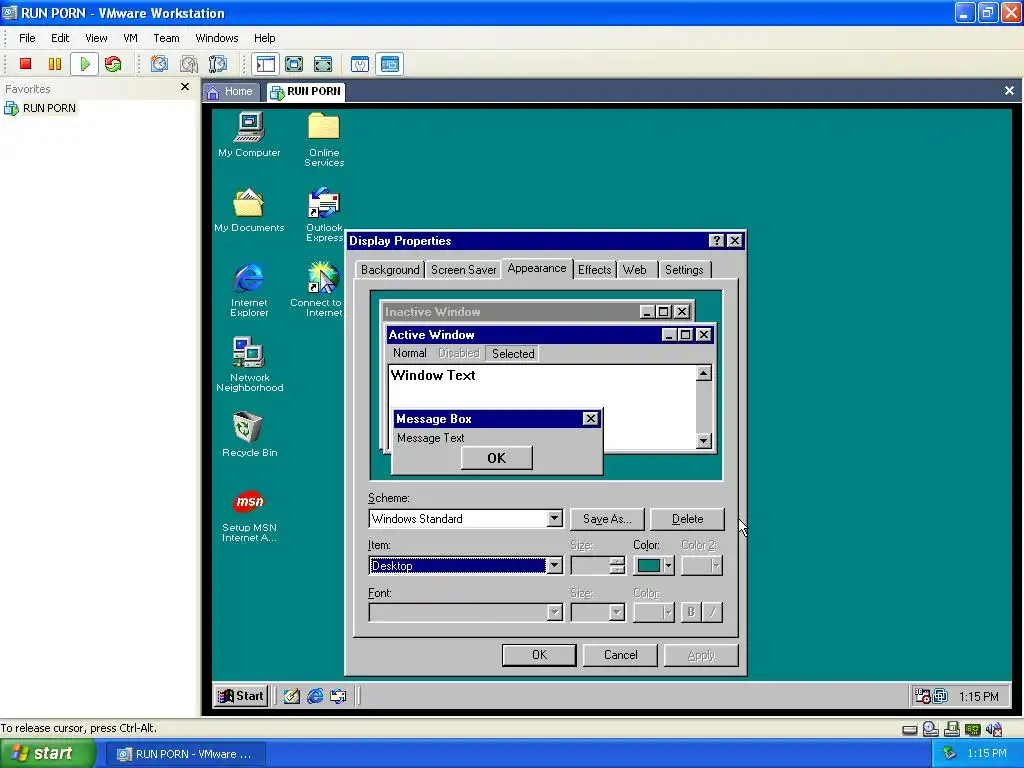Take a snapshot using the toolbar icon
The image size is (1024, 768).
click(159, 64)
